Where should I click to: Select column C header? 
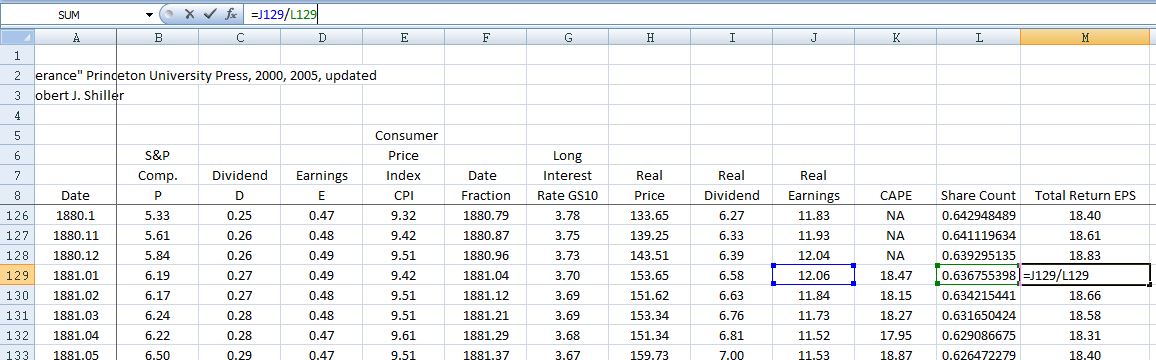pyautogui.click(x=240, y=38)
